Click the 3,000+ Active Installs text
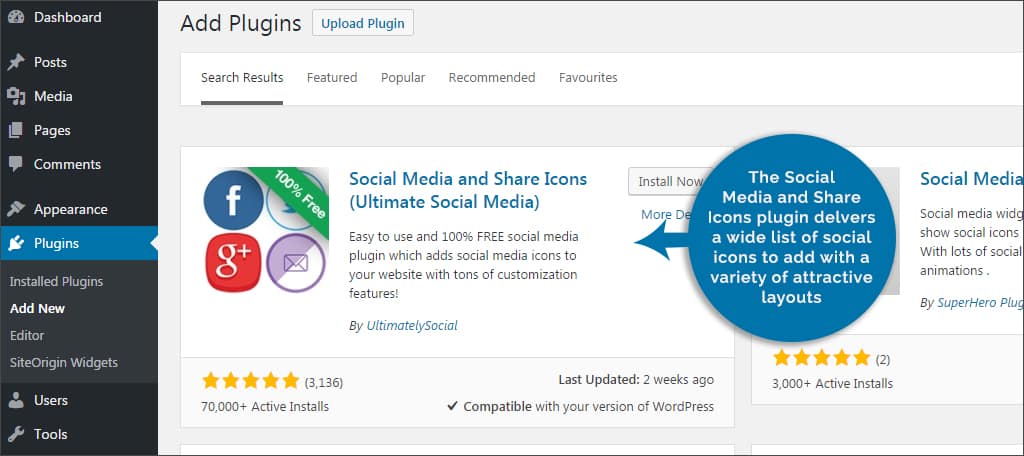1024x456 pixels. 832,383
